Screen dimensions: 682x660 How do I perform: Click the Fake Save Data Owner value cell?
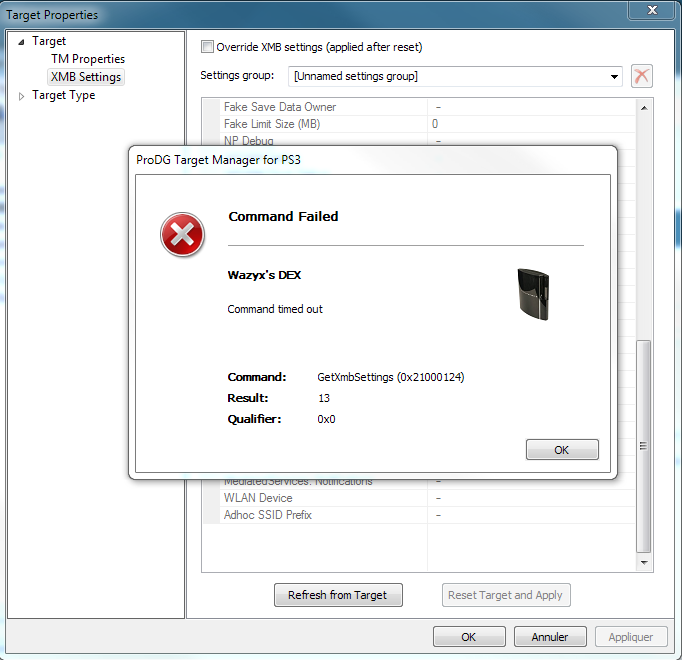pyautogui.click(x=532, y=107)
